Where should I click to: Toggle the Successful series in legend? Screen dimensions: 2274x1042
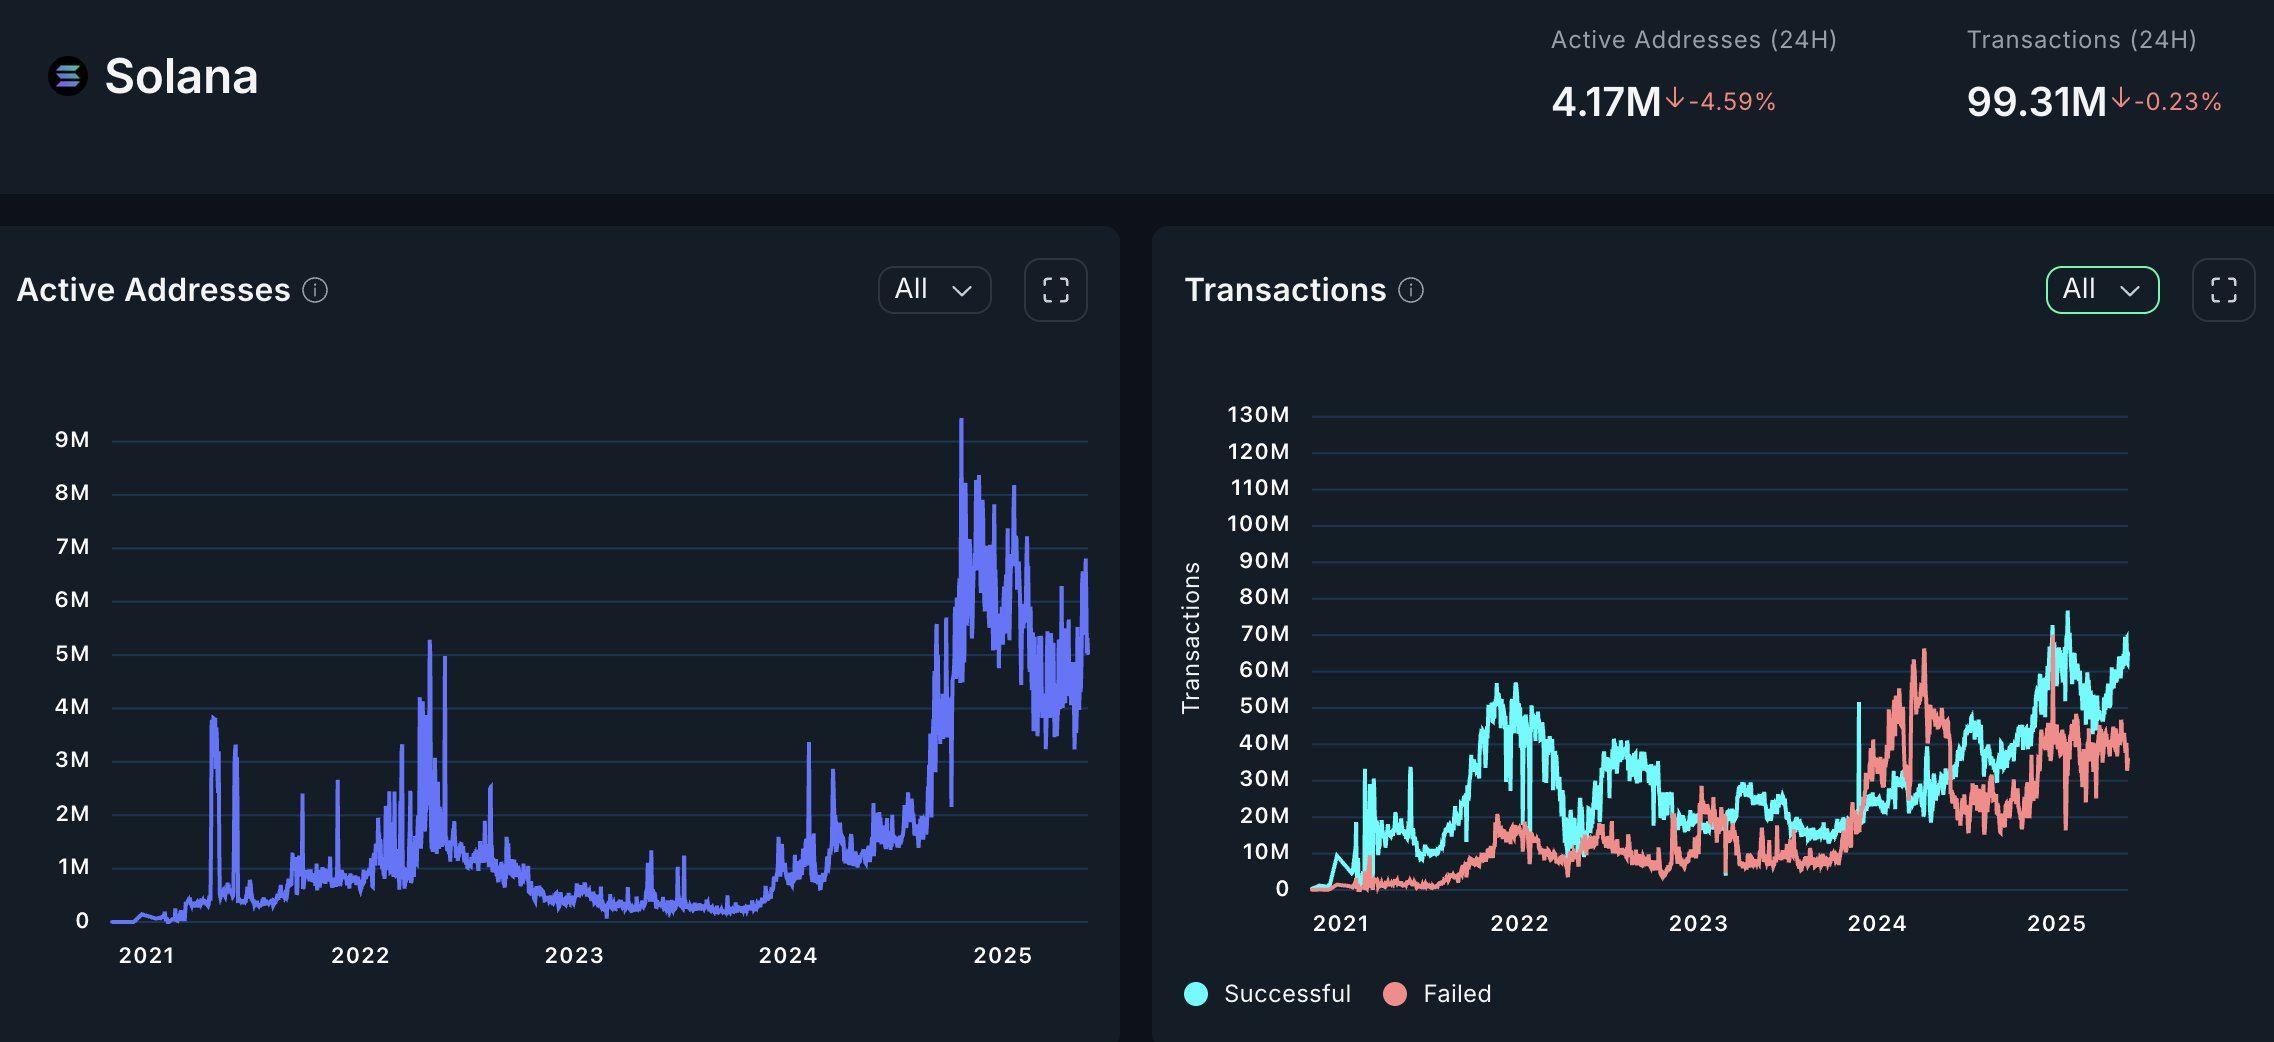point(1267,993)
